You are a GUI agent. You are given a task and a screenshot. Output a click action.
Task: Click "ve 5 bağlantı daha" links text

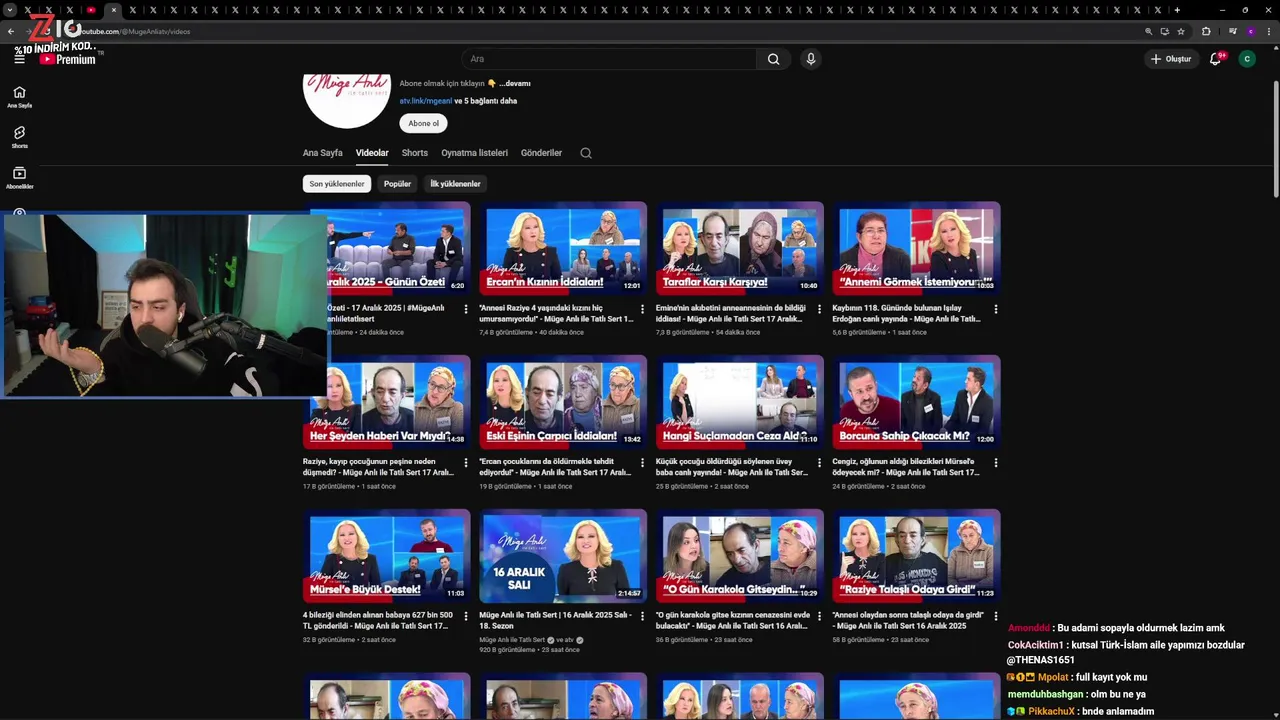(x=486, y=101)
